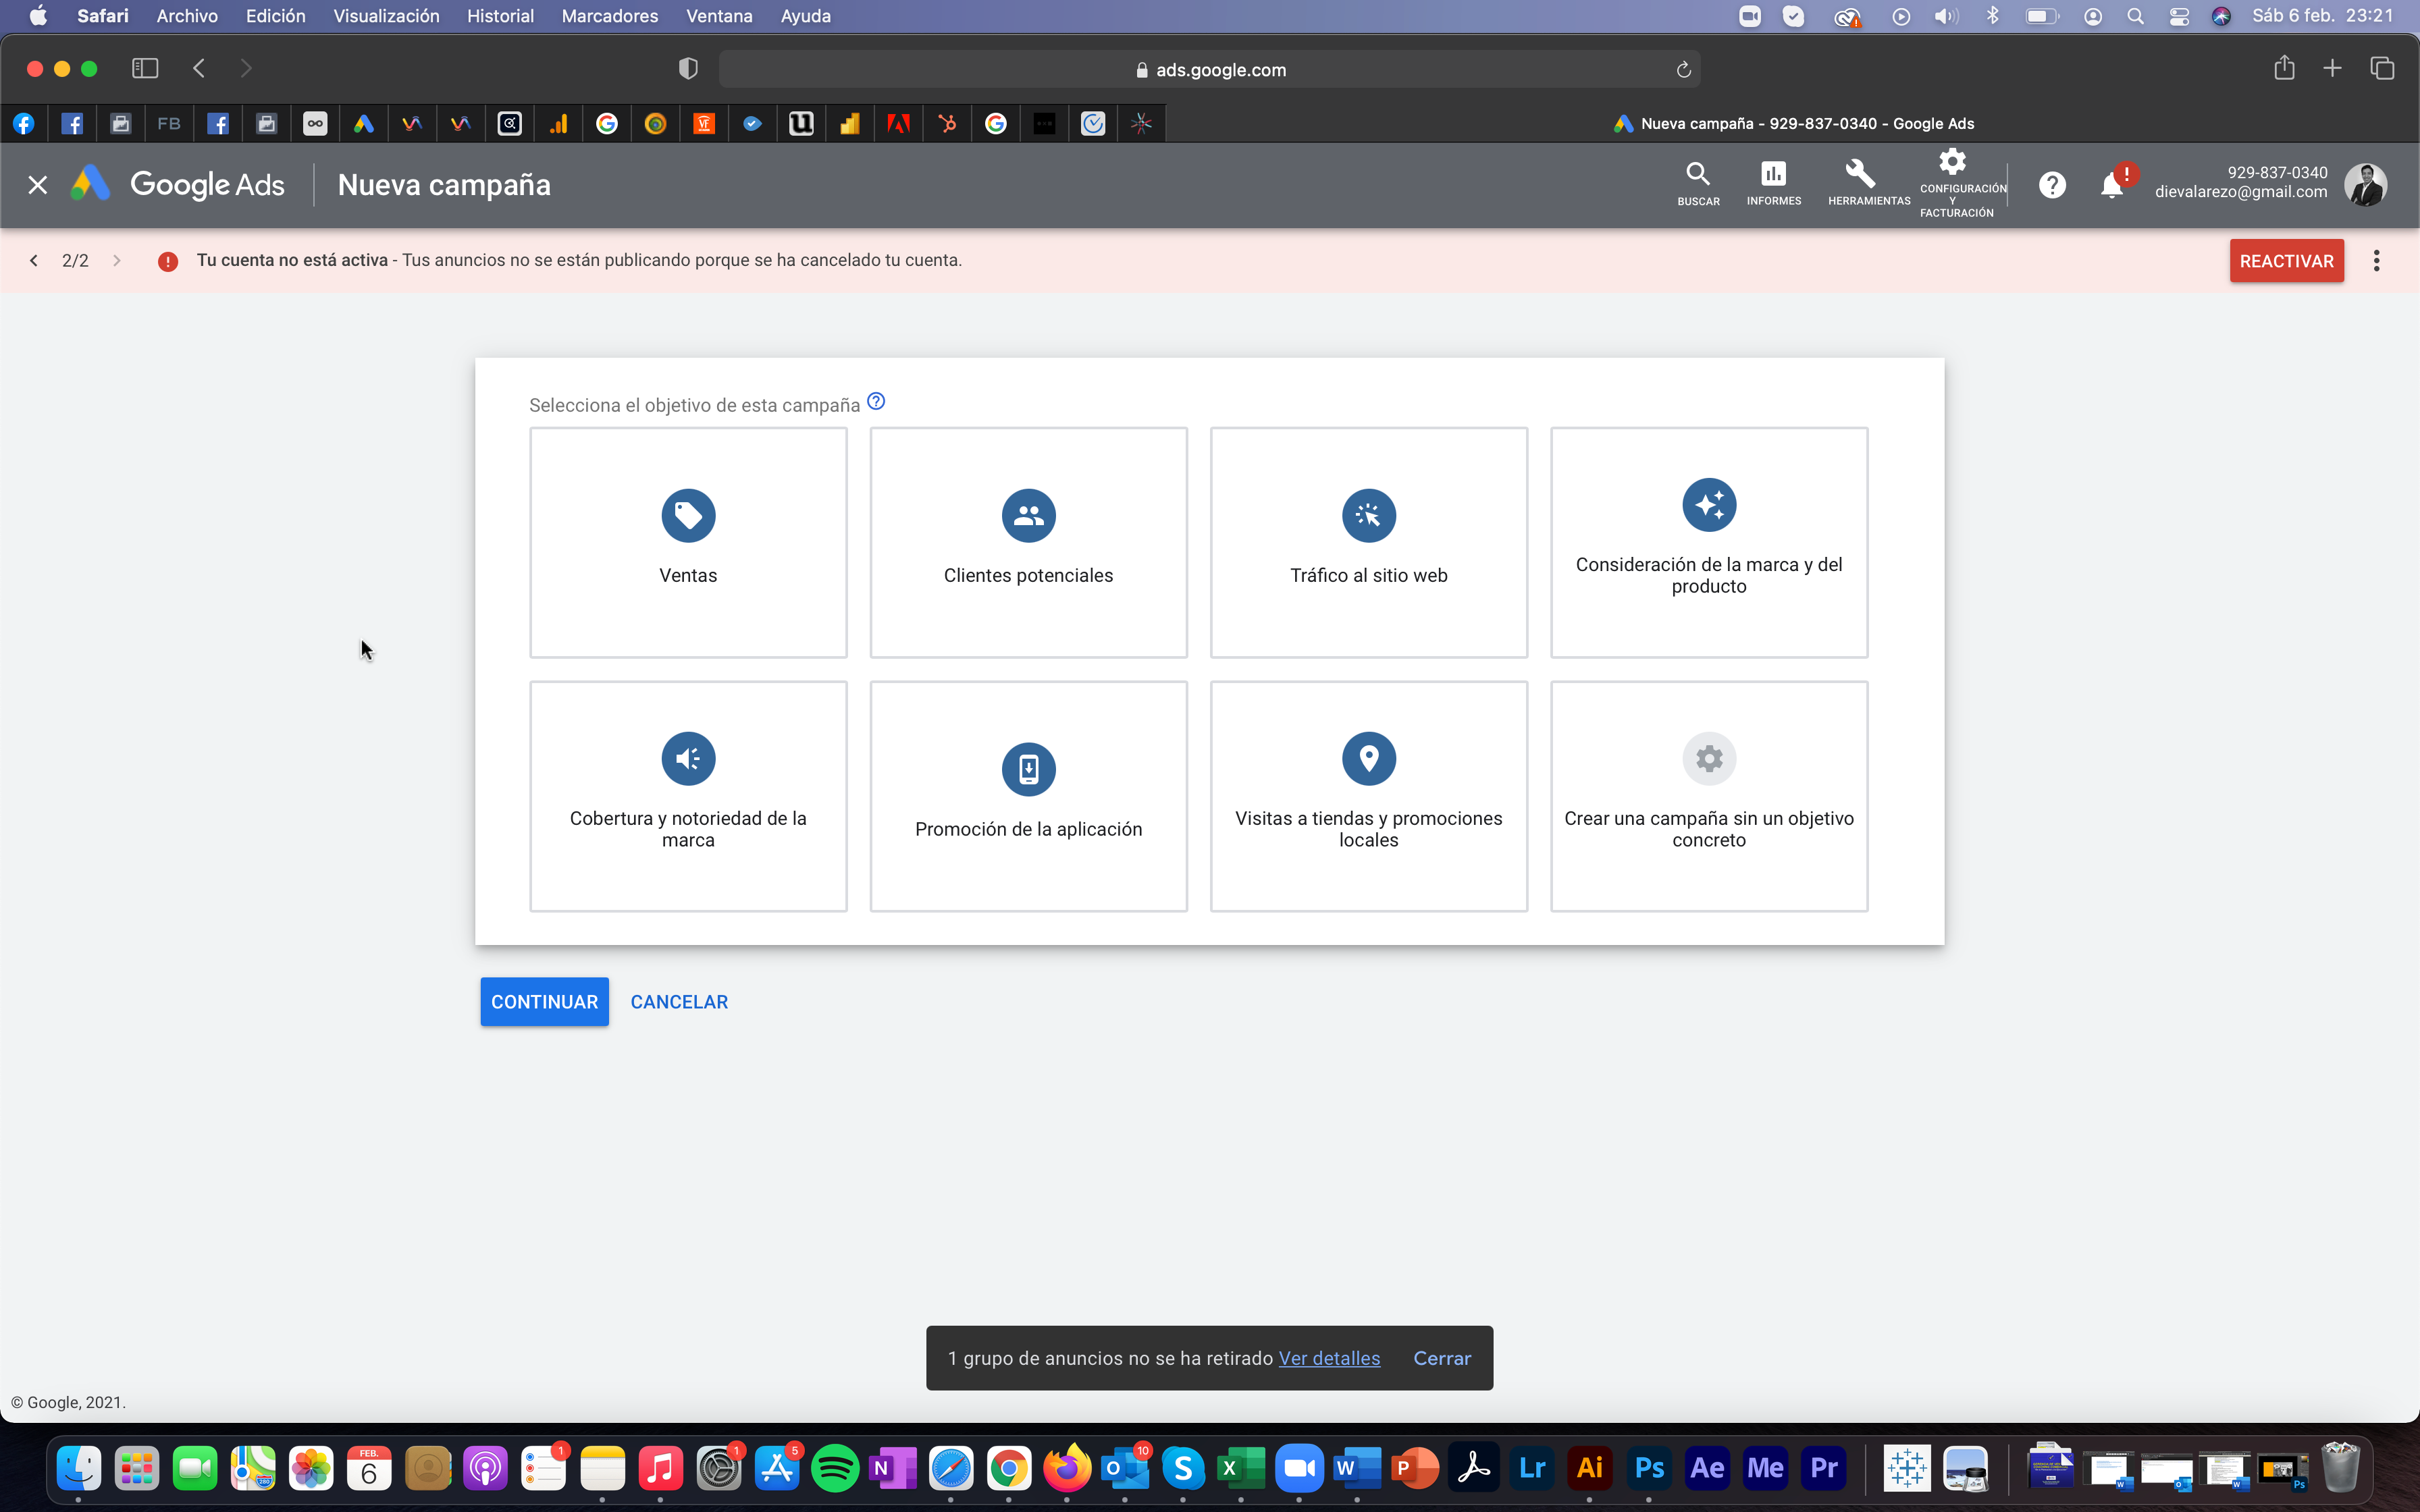Click the Safari address bar

pyautogui.click(x=1210, y=69)
